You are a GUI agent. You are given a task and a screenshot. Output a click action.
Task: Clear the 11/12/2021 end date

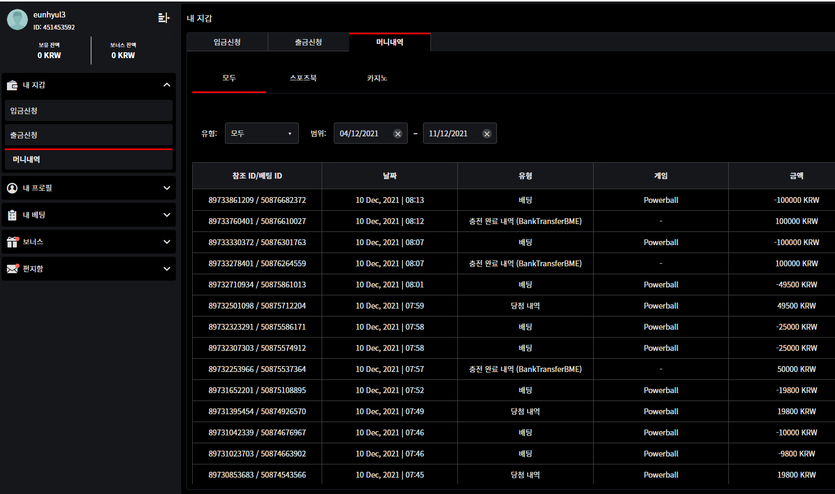(x=487, y=134)
